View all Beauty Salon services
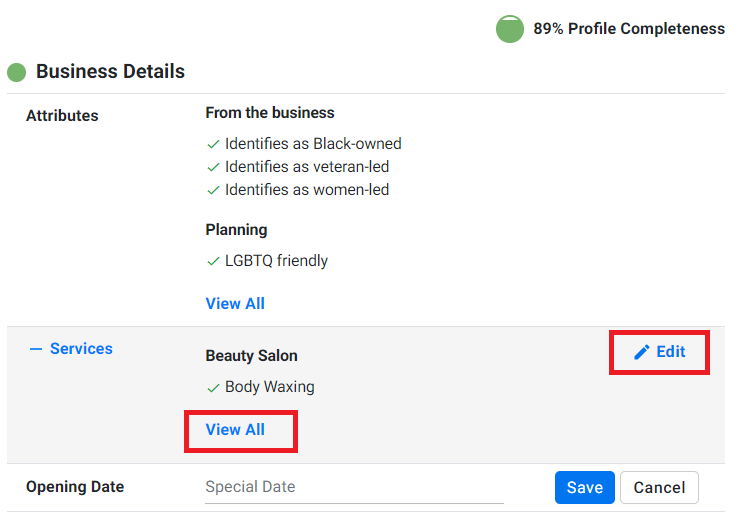This screenshot has width=739, height=523. click(235, 430)
